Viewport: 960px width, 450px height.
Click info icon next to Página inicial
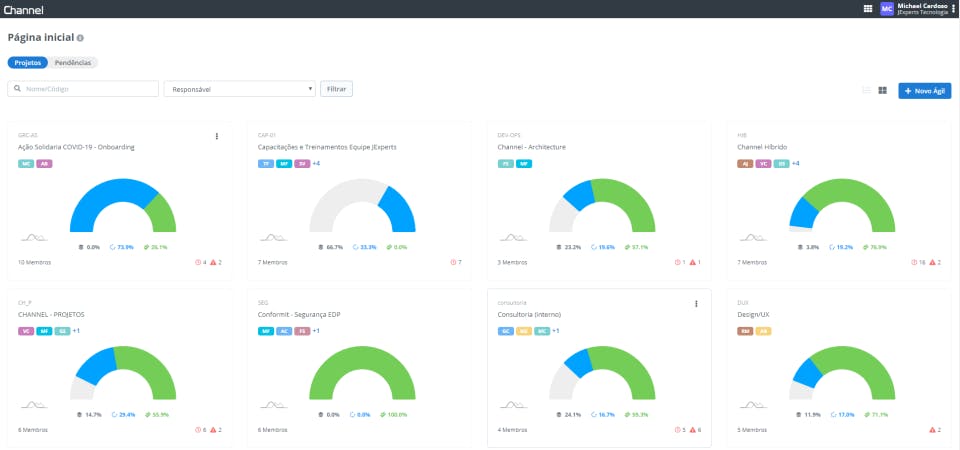[80, 38]
